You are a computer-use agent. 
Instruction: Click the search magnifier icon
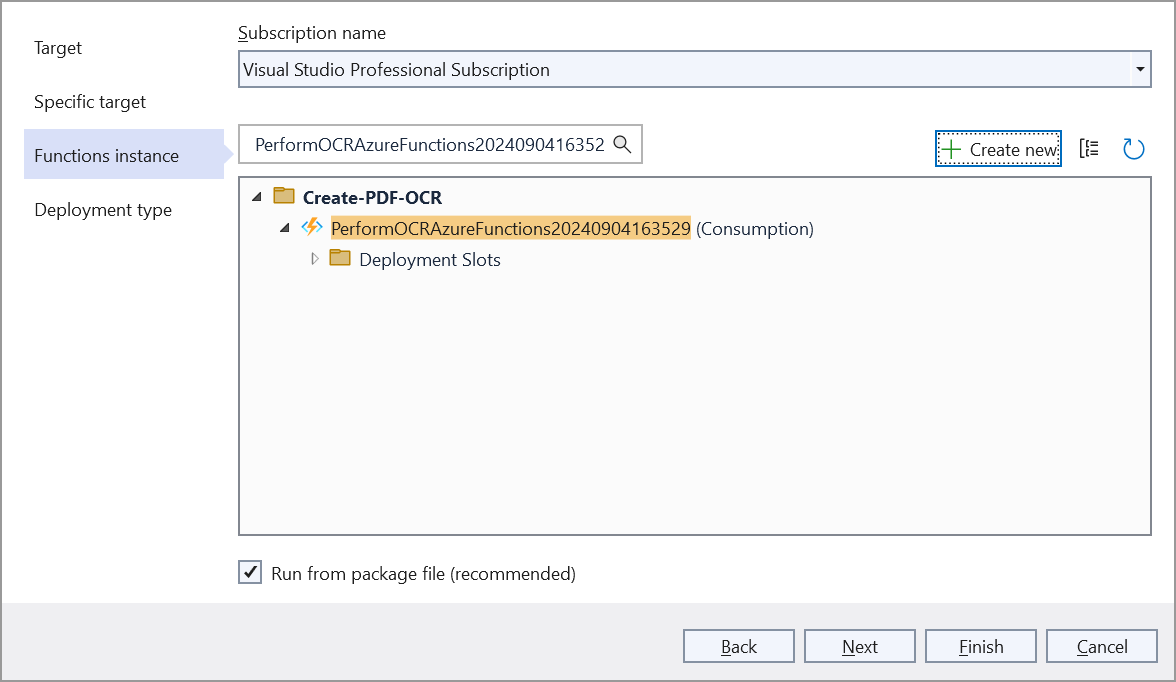[622, 144]
